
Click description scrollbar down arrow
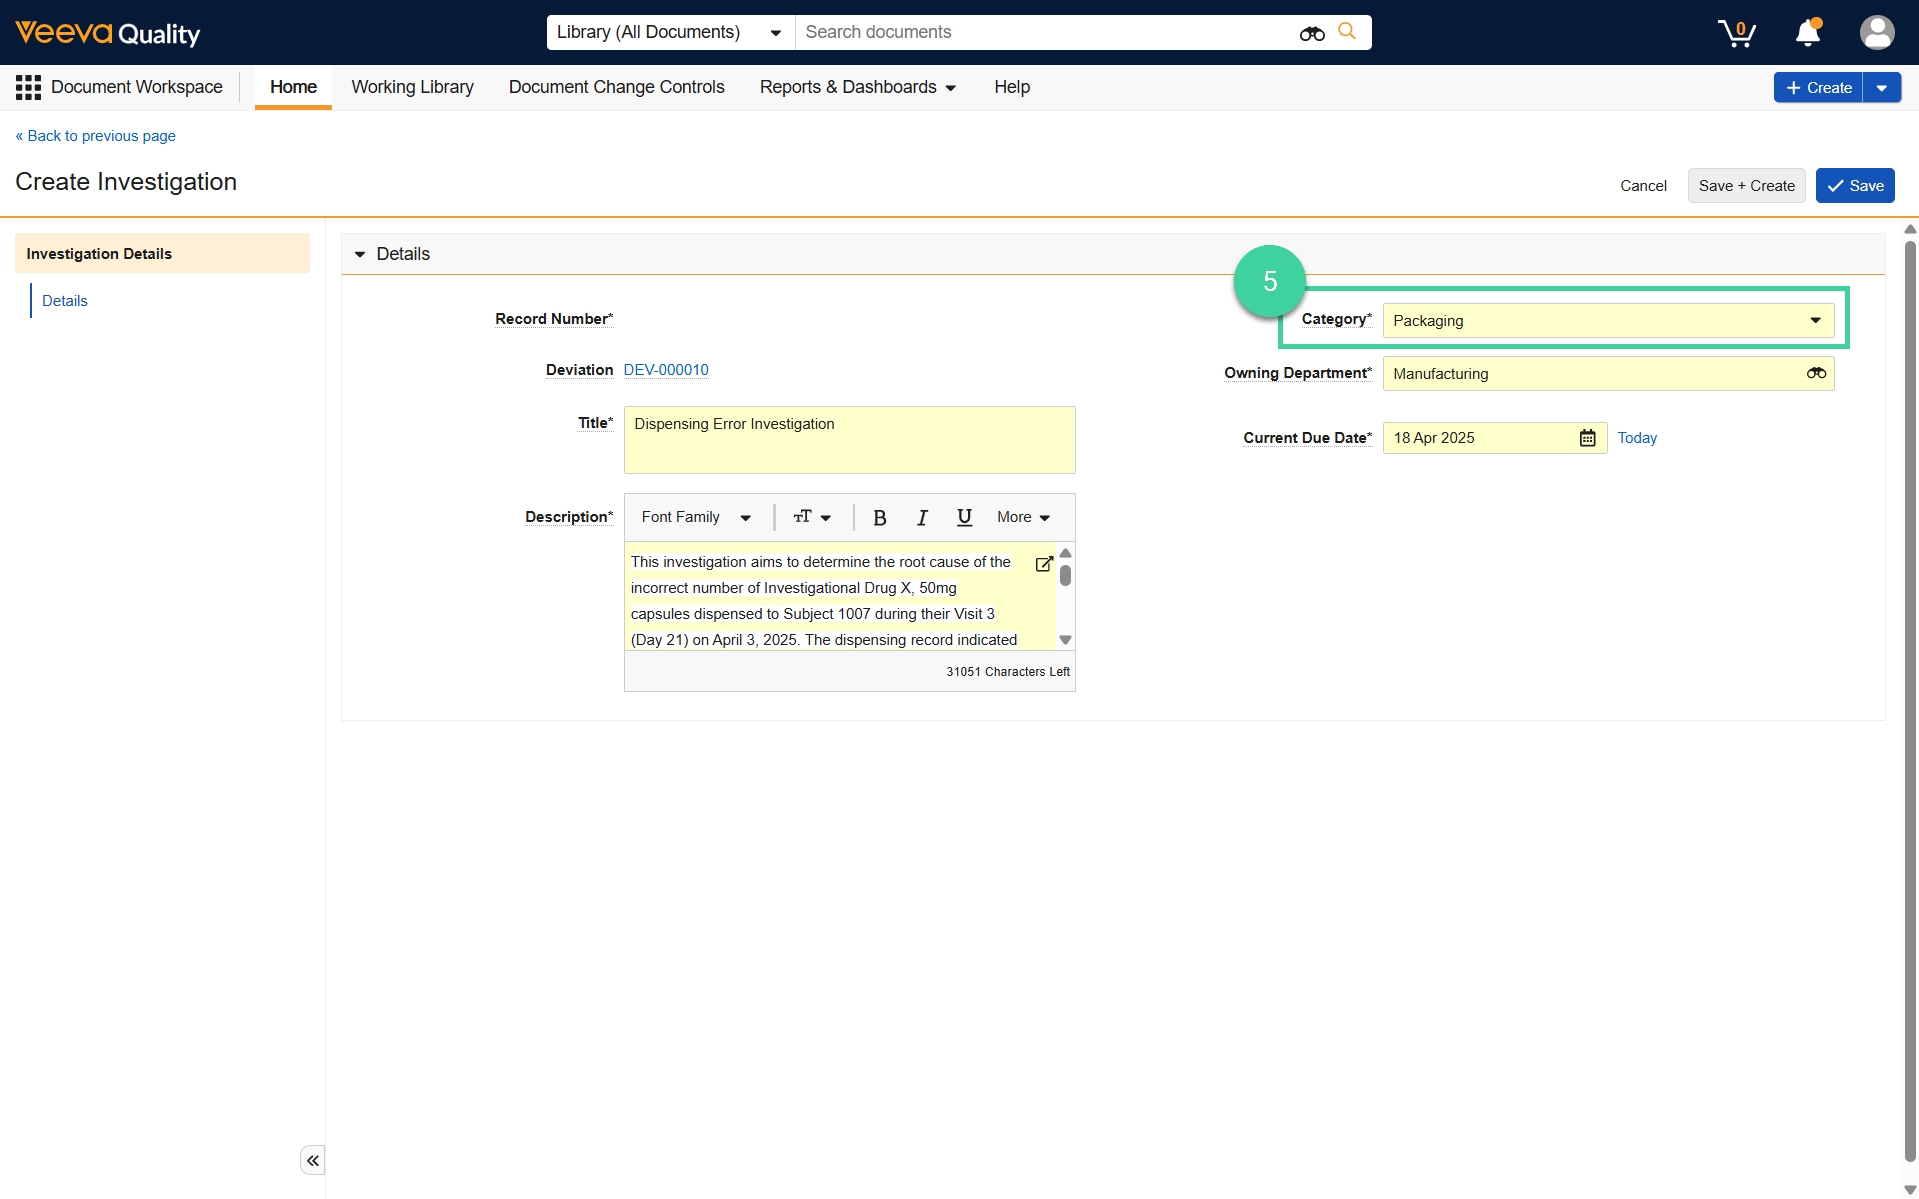point(1065,640)
